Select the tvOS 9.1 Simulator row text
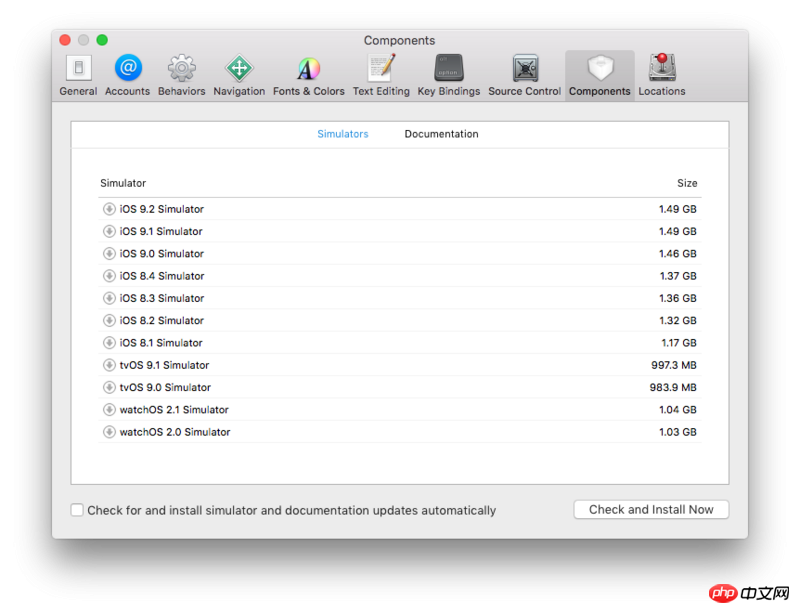 [x=164, y=365]
